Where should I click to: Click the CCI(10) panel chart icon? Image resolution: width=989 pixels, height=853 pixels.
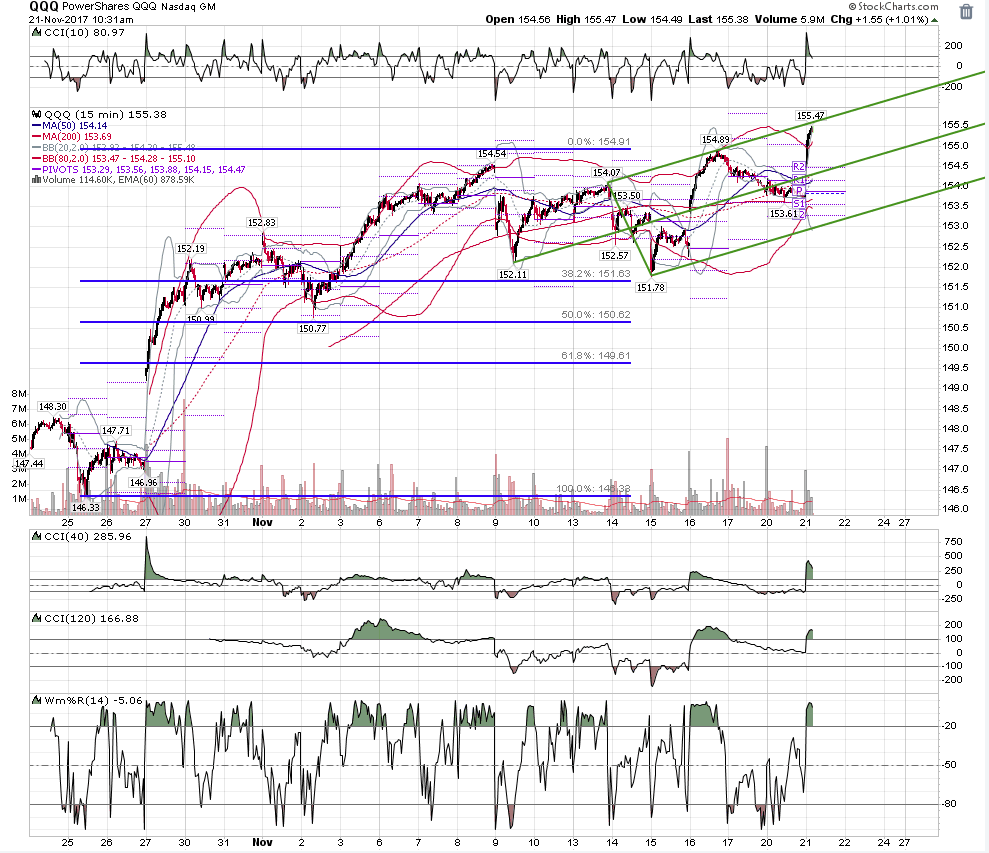[37, 33]
